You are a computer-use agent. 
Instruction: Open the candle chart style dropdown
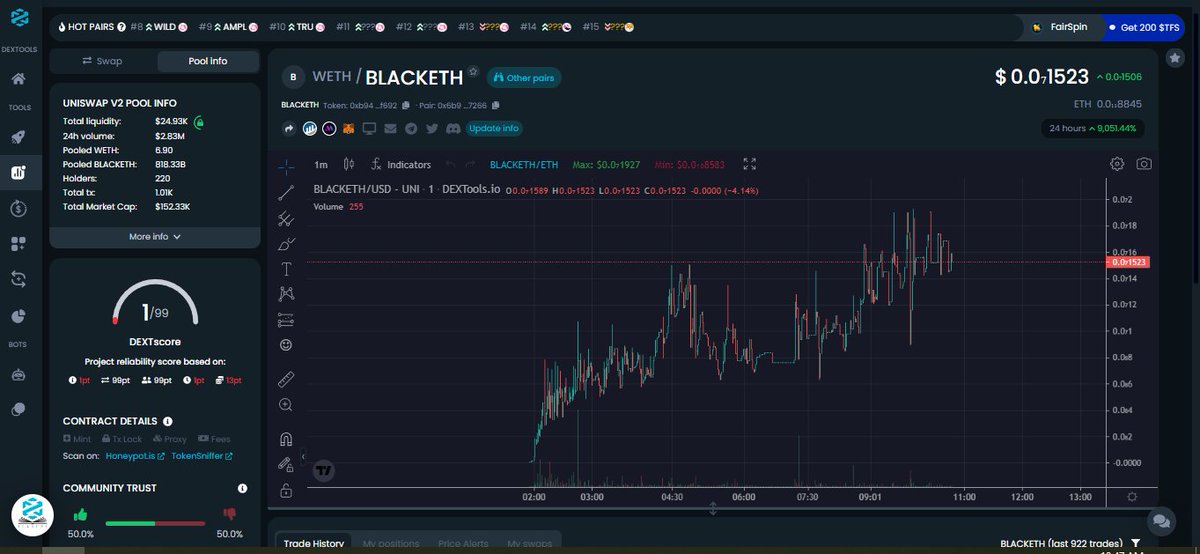[x=349, y=164]
